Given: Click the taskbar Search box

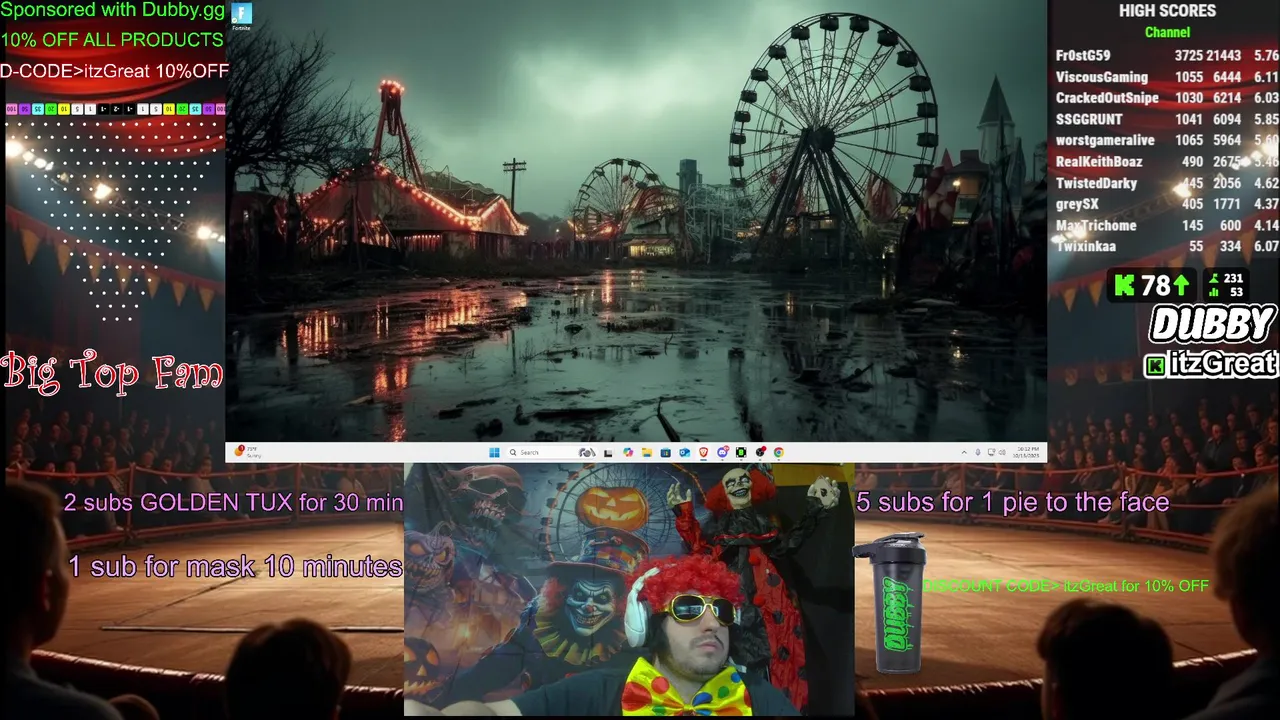Looking at the screenshot, I should tap(552, 452).
